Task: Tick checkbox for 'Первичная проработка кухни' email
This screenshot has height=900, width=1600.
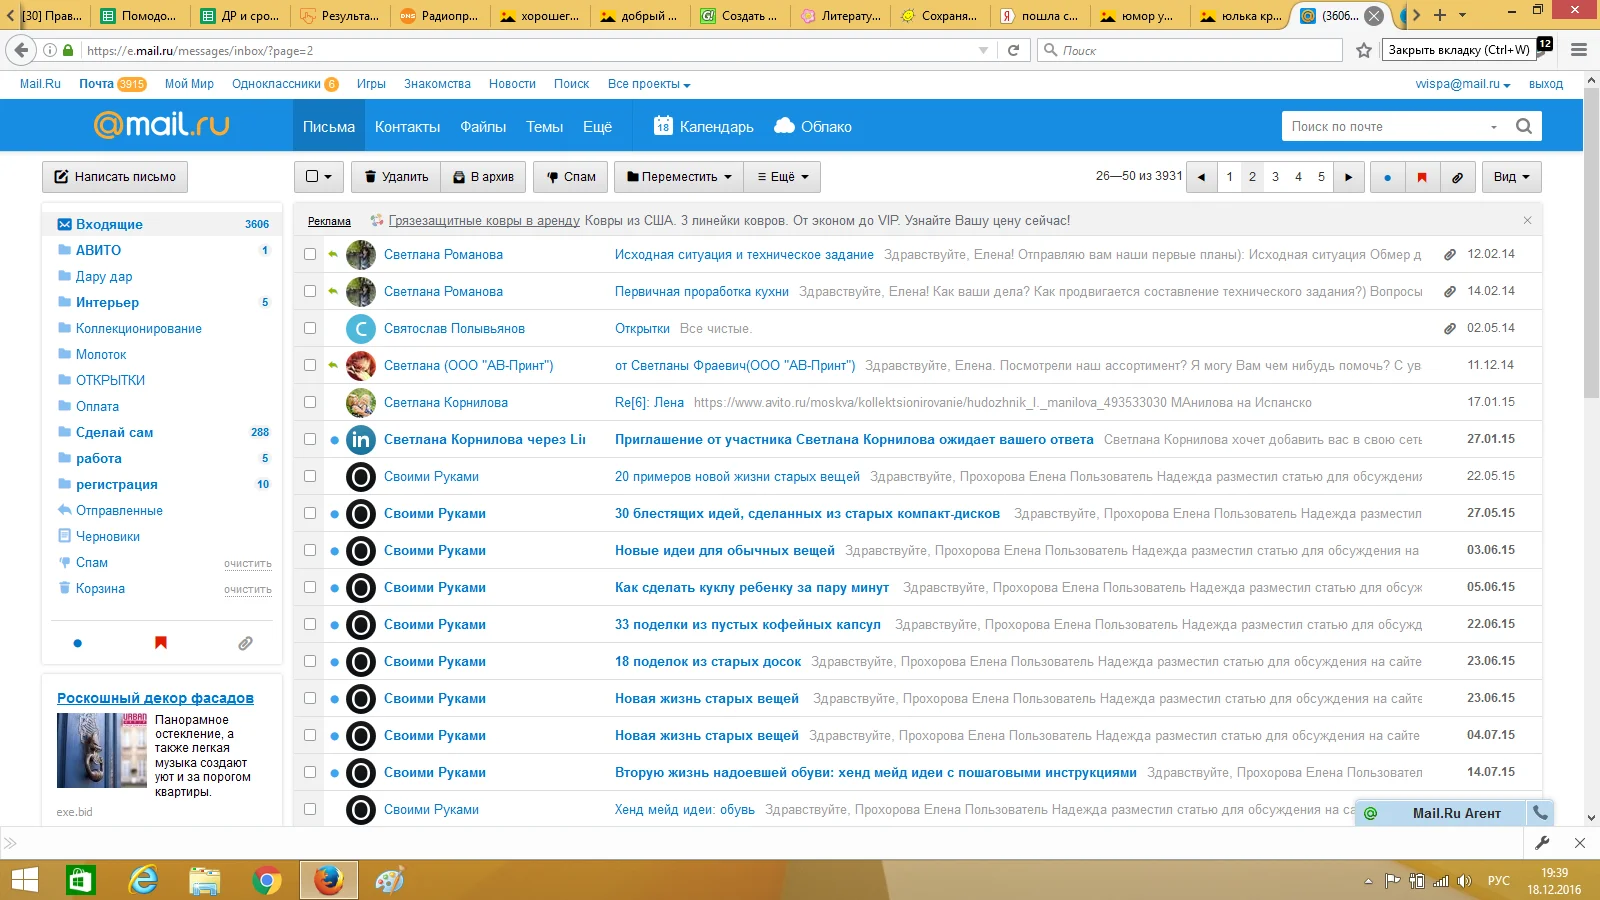Action: 310,291
